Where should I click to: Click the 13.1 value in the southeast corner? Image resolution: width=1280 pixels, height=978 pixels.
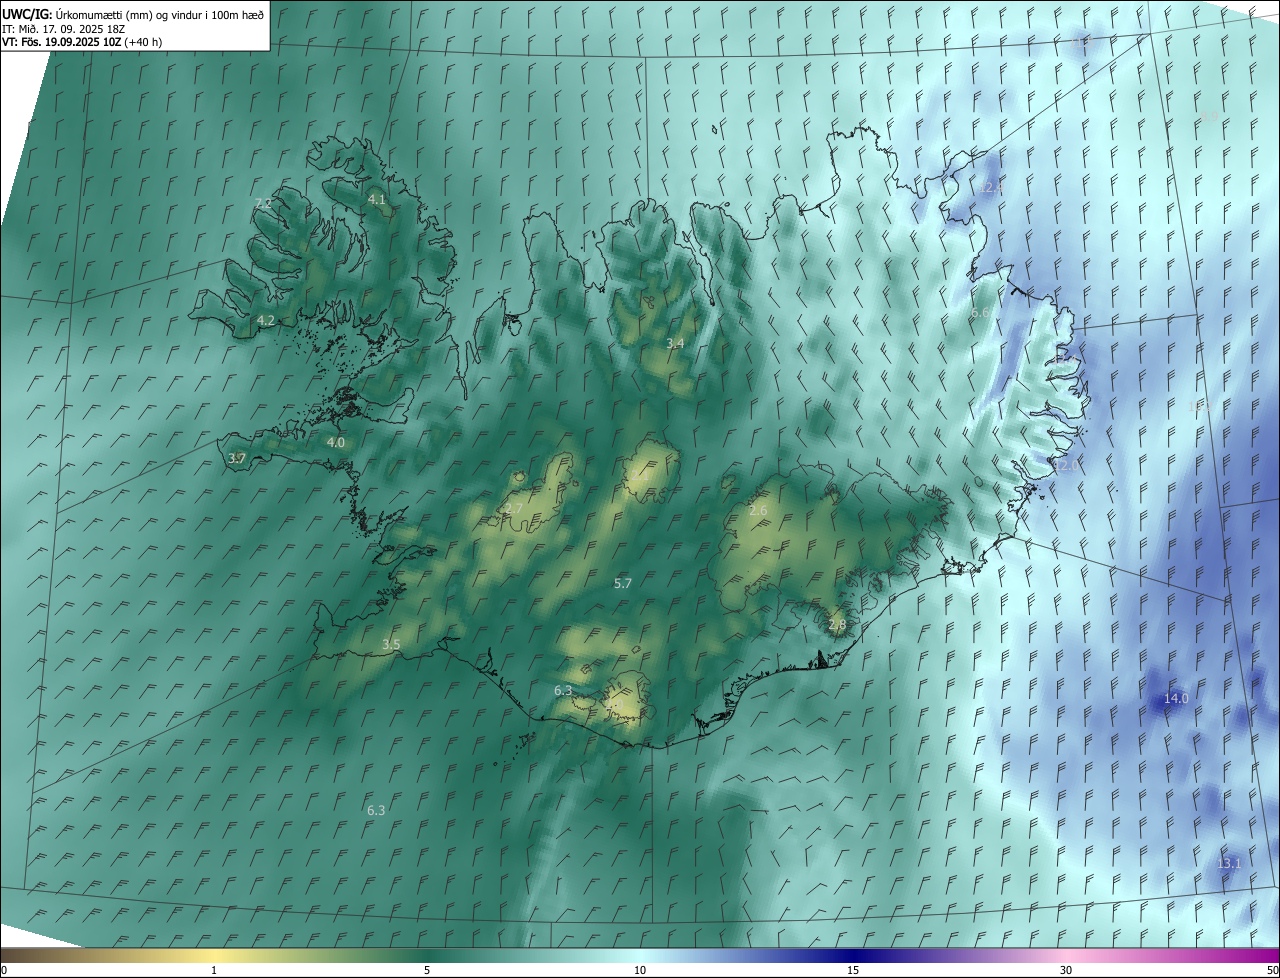tap(1229, 863)
